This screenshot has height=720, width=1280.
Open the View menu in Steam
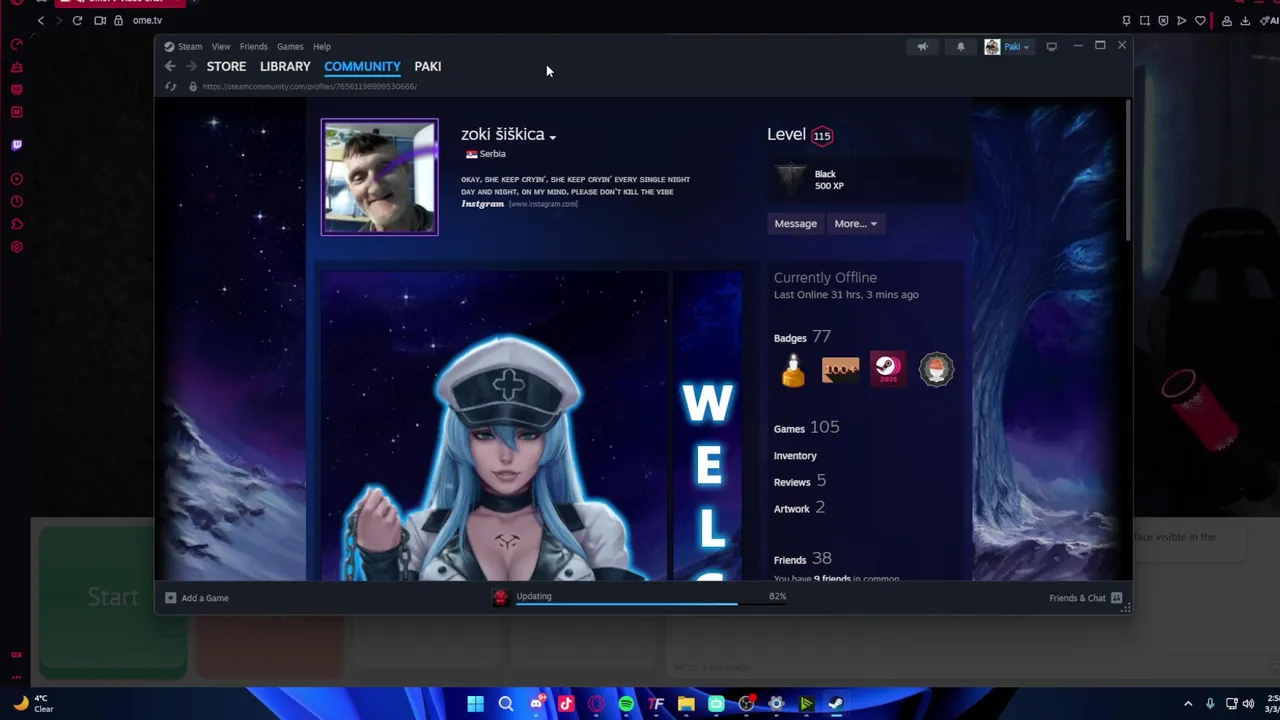coord(221,46)
